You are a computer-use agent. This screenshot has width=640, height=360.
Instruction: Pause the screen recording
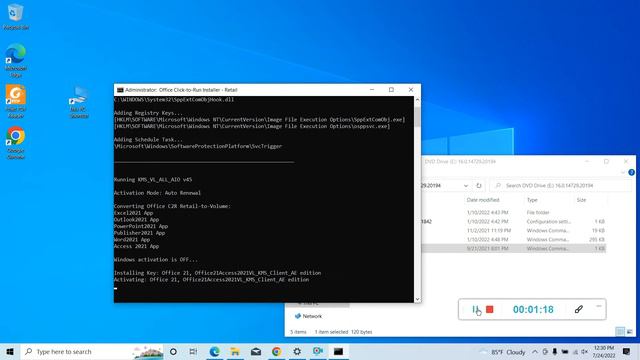[476, 309]
